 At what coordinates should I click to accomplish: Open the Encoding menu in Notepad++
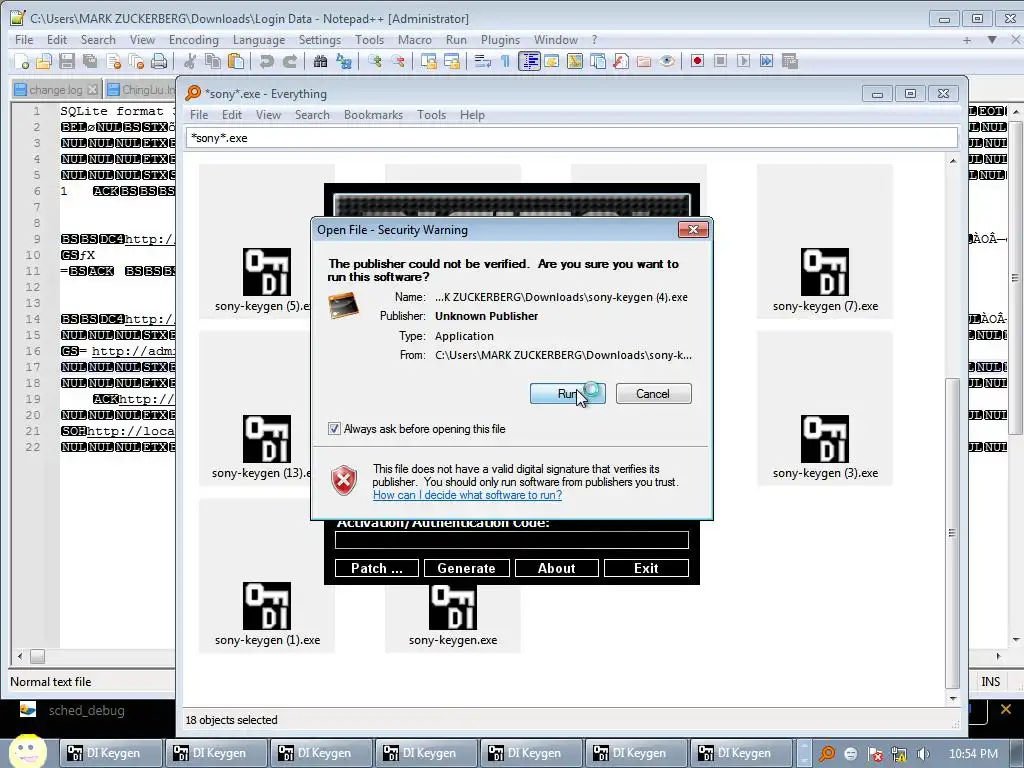point(194,40)
